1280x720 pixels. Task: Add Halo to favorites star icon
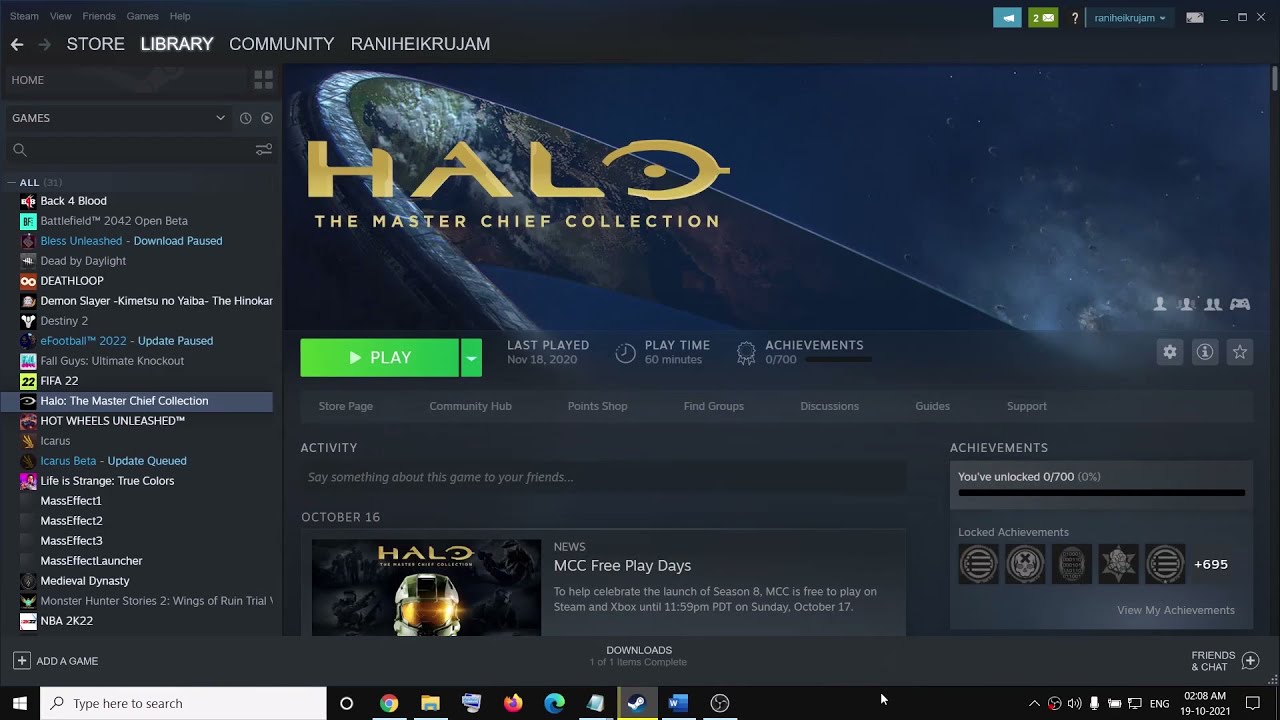[x=1240, y=352]
